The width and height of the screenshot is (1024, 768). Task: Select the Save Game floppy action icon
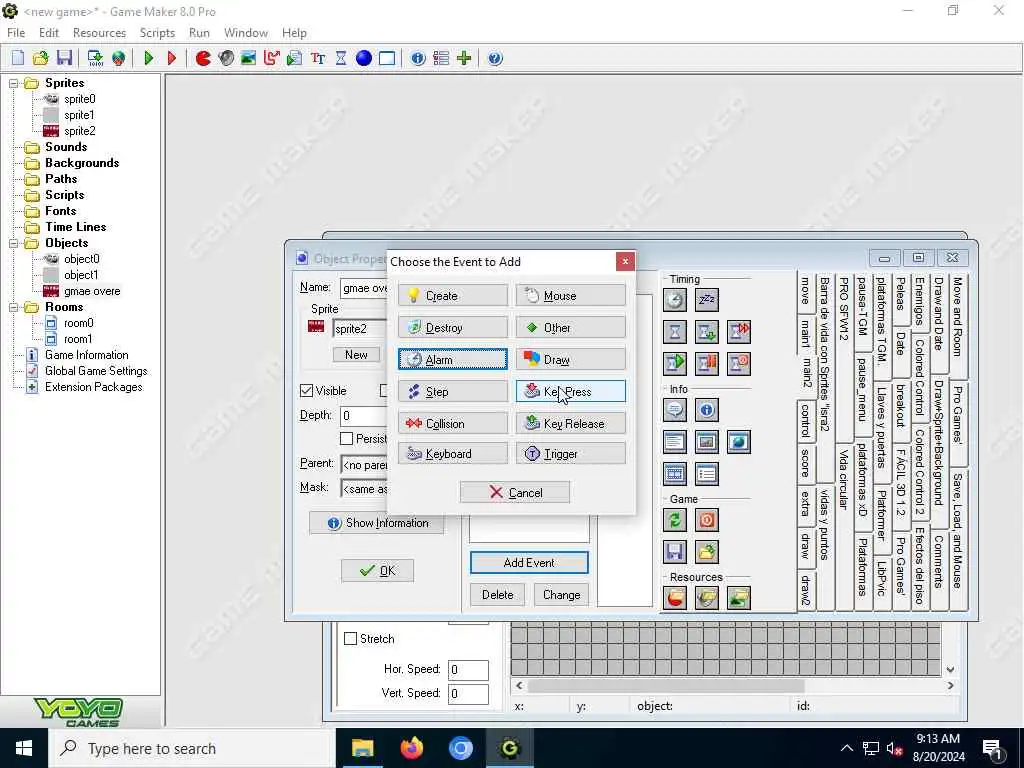tap(675, 552)
